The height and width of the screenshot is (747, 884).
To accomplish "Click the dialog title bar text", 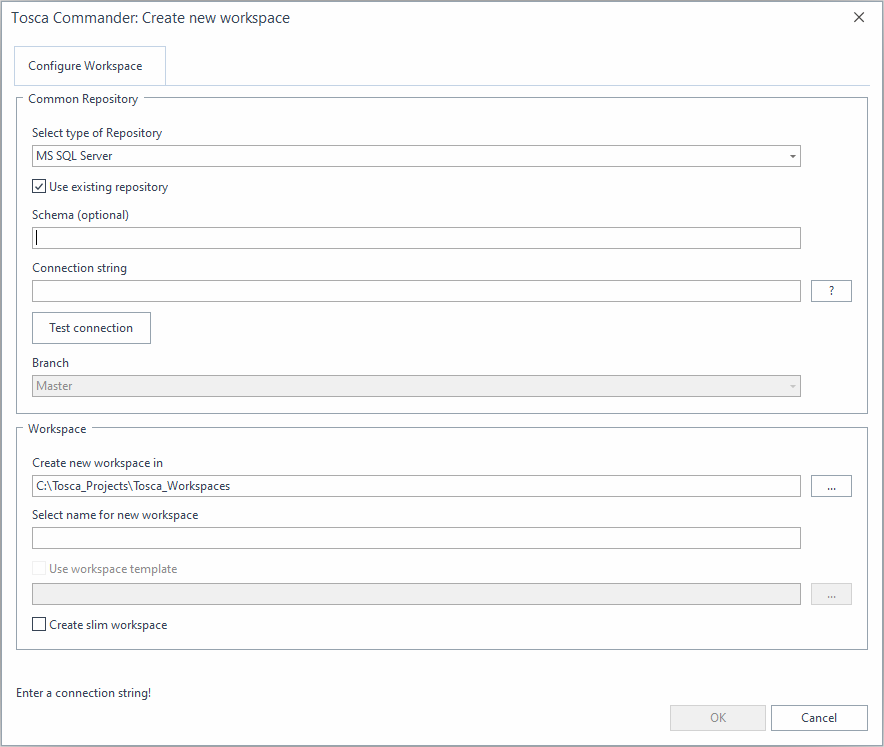I will 151,18.
